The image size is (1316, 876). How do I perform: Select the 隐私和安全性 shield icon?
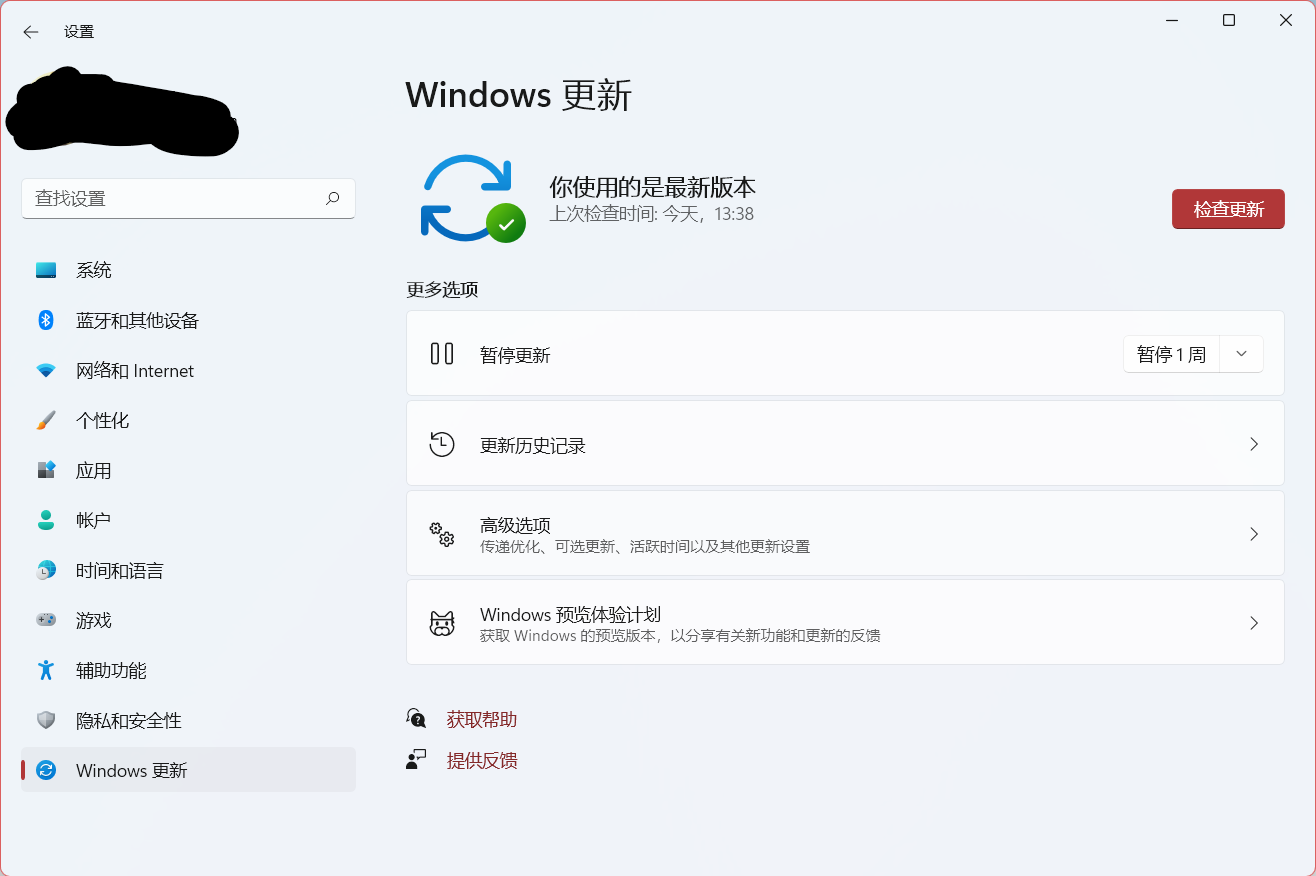click(45, 720)
